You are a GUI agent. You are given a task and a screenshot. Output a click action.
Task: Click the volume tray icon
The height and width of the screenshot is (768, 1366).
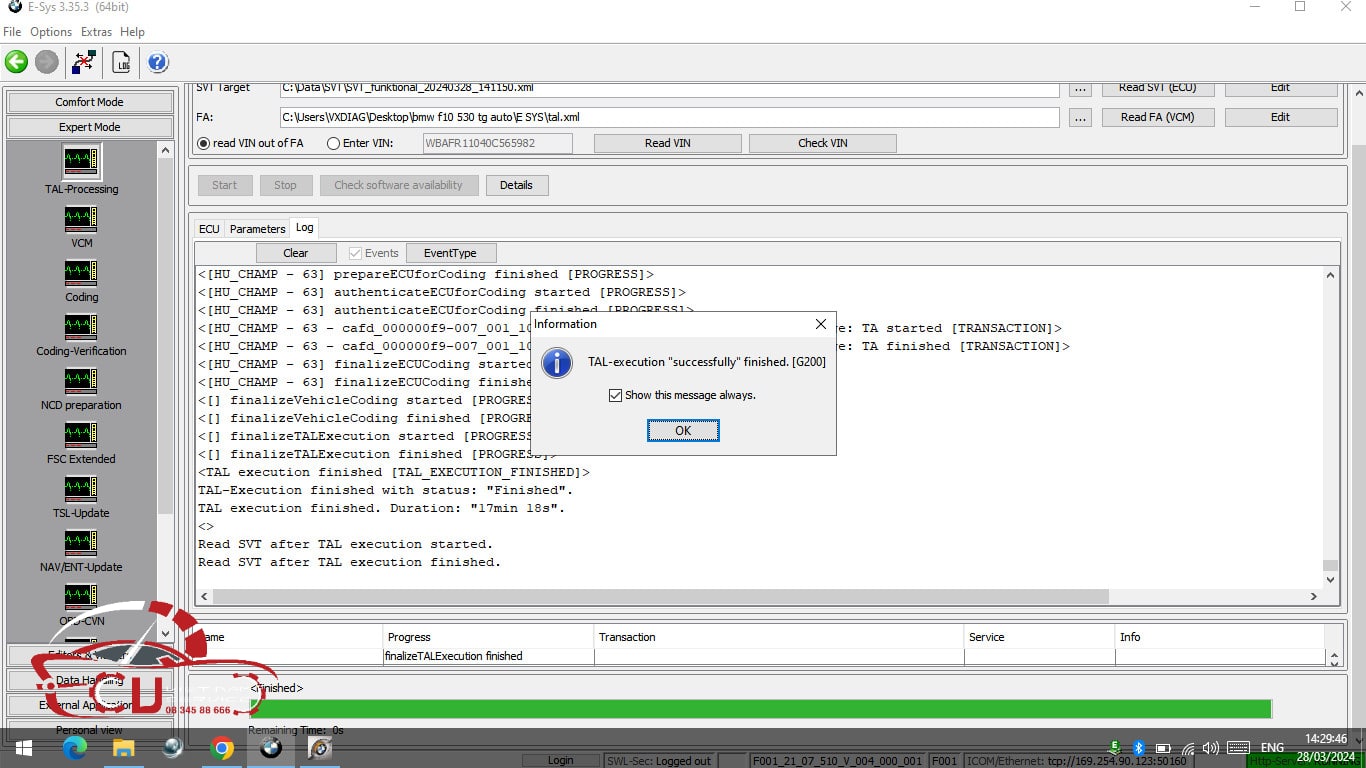coord(1210,748)
